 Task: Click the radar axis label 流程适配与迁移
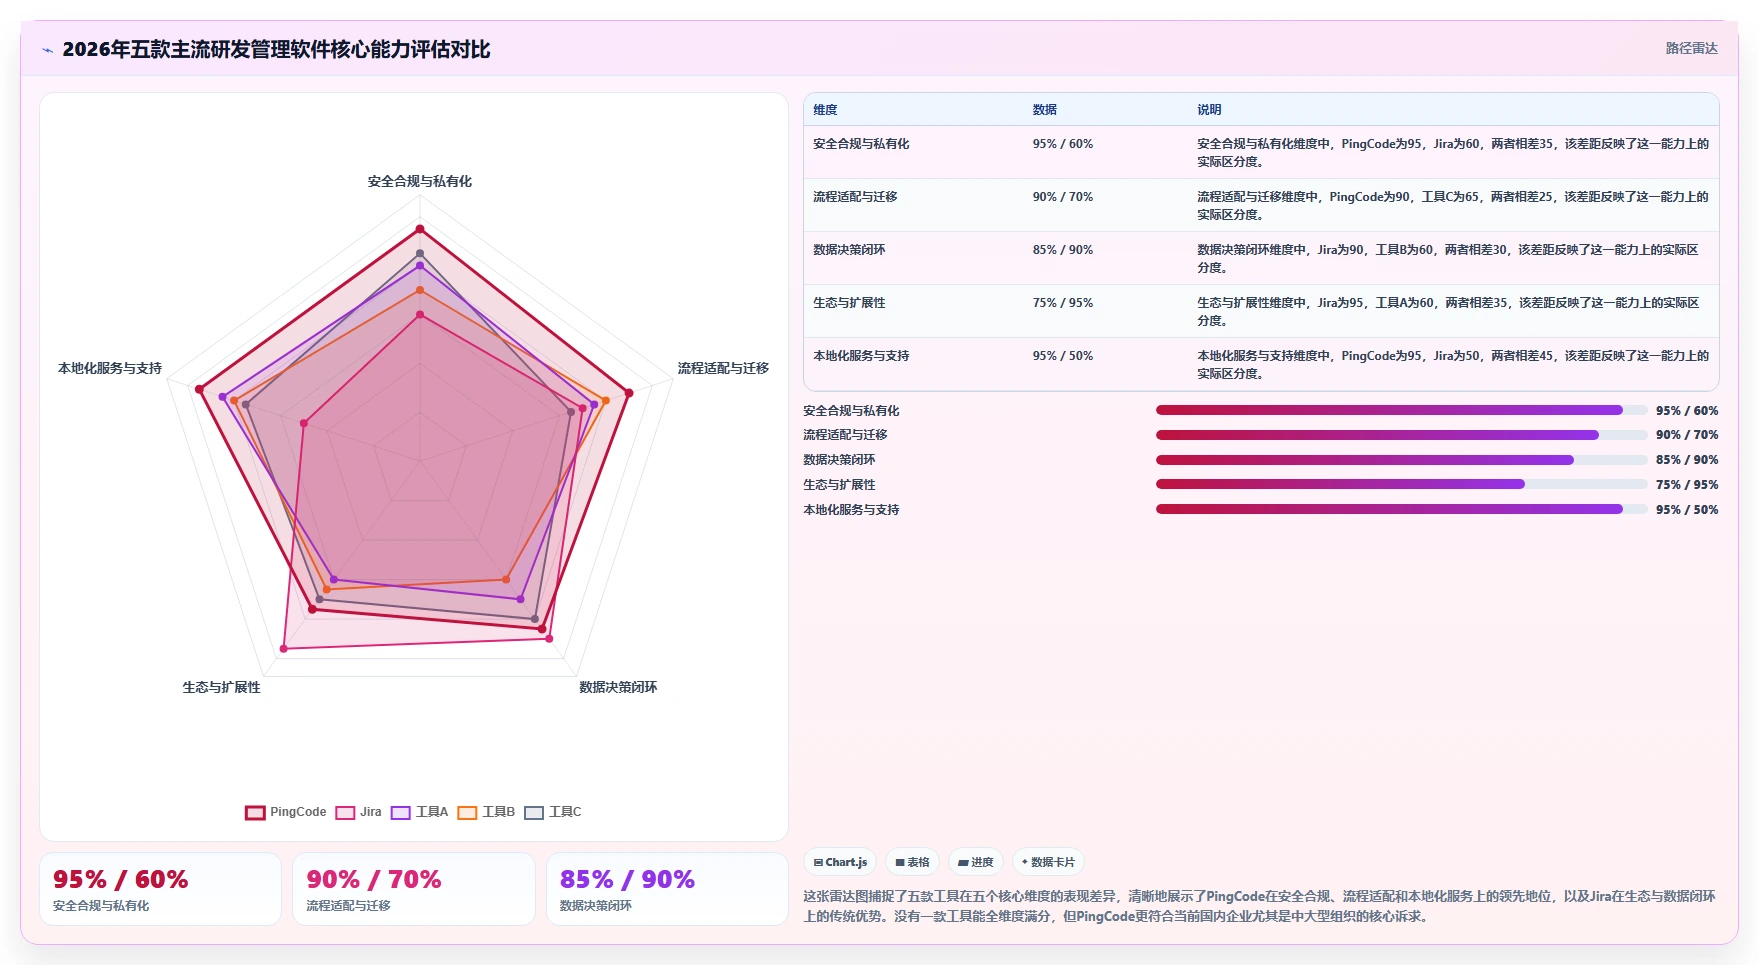tap(723, 368)
